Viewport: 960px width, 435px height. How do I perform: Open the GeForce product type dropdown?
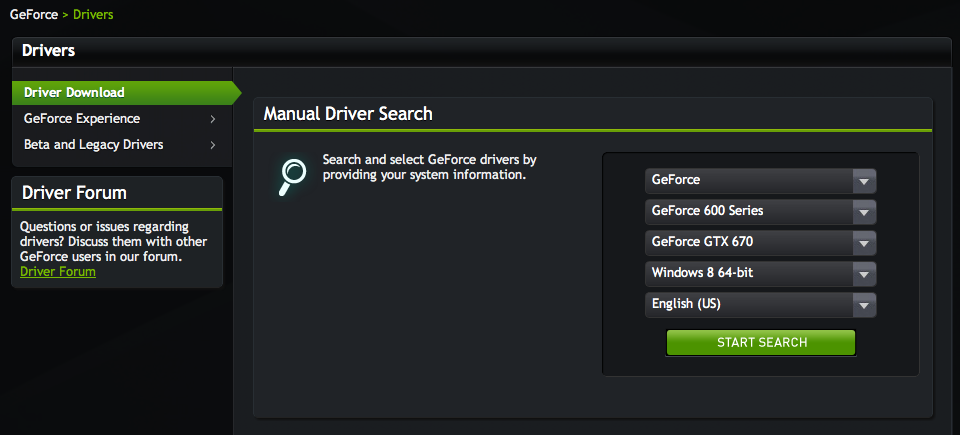(x=760, y=181)
